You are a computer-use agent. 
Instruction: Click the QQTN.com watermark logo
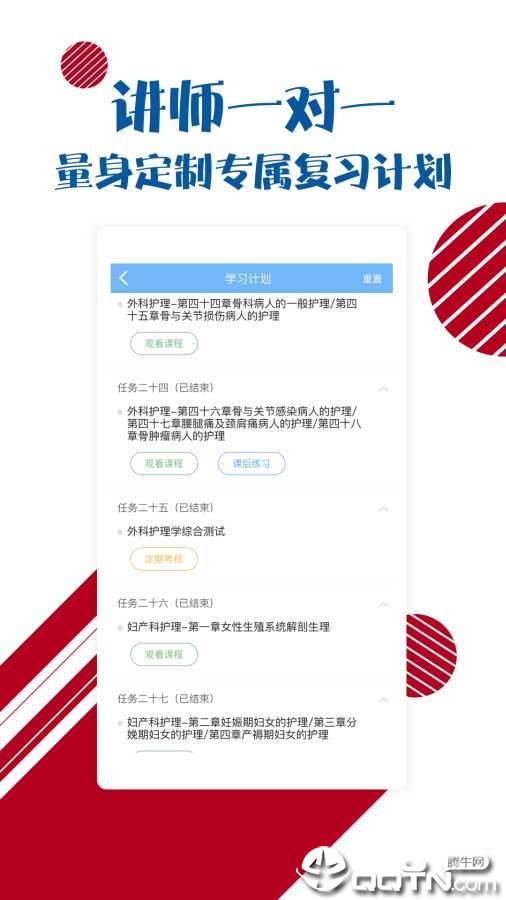coord(397,870)
